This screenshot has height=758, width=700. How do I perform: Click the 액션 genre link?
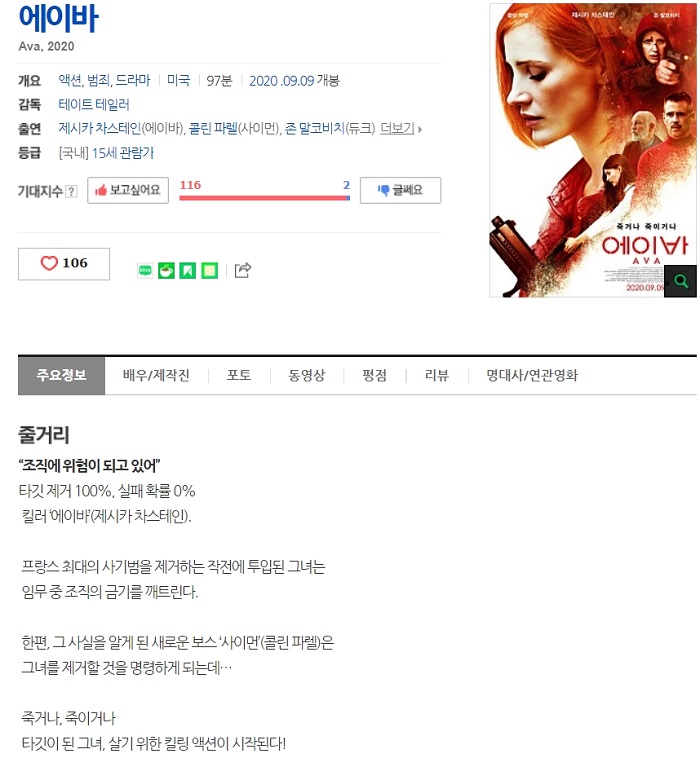[70, 80]
